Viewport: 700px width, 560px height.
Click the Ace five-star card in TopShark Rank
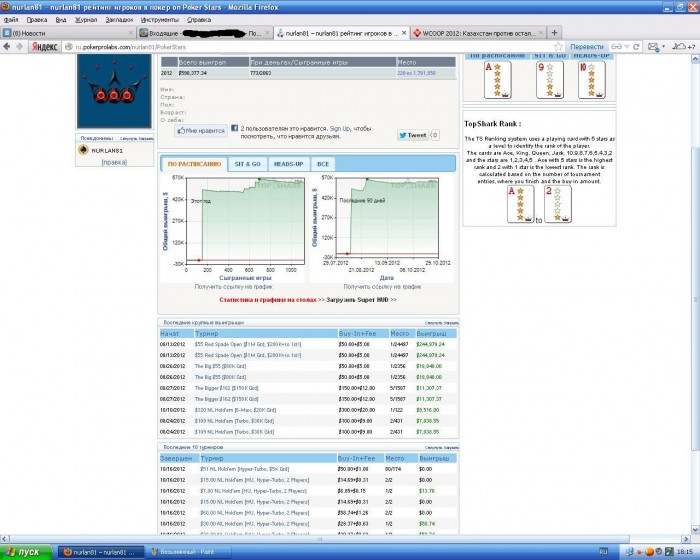pos(520,204)
